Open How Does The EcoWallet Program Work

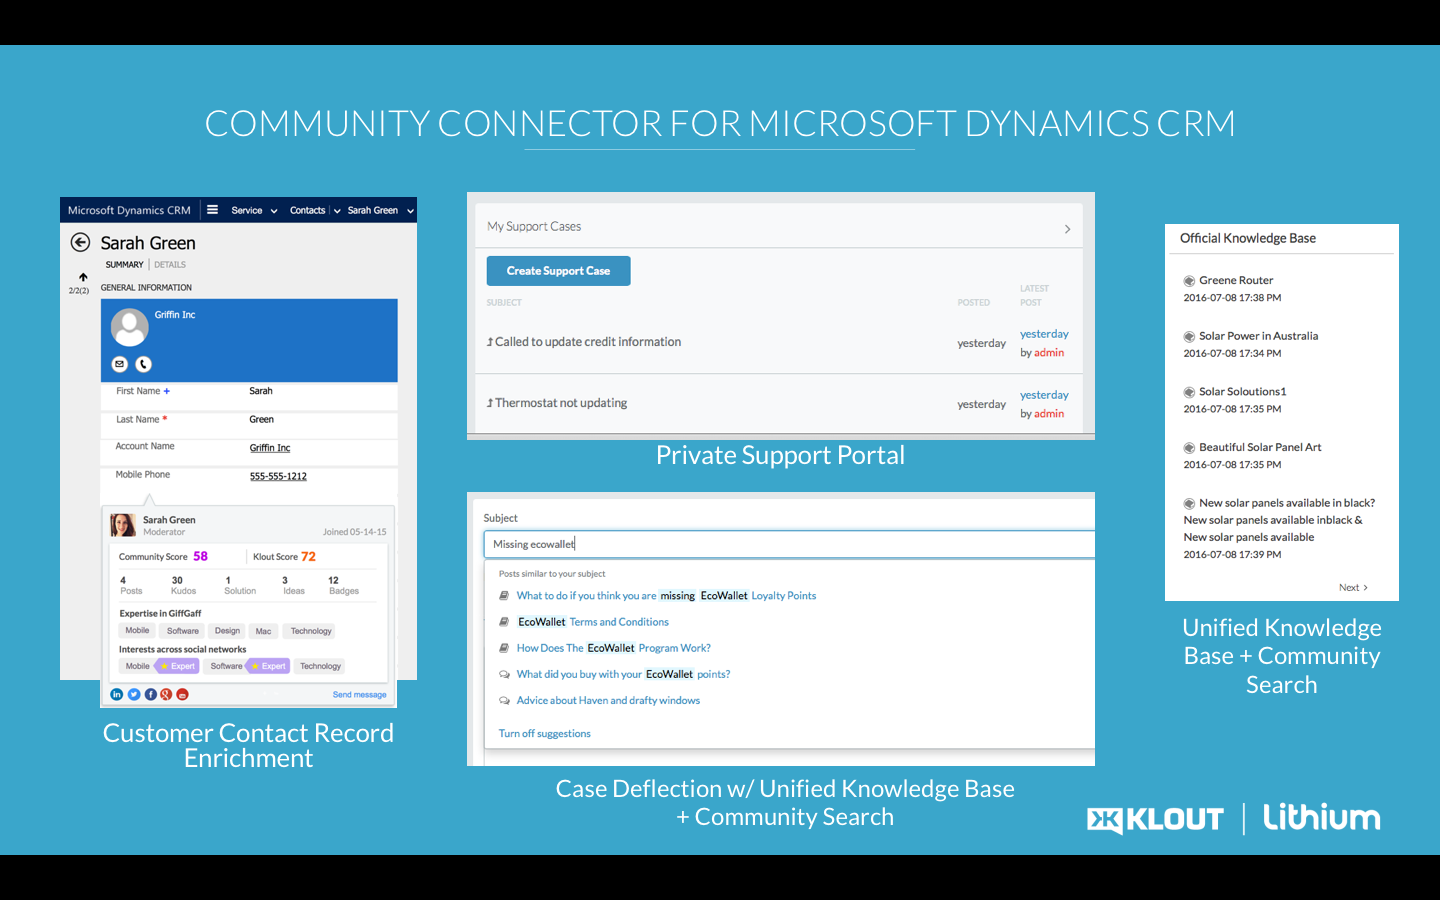[x=613, y=648]
